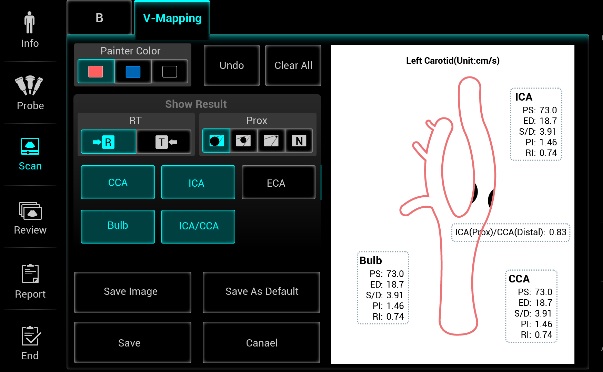Choose the blue painter color swatch
The height and width of the screenshot is (372, 603).
[x=133, y=72]
